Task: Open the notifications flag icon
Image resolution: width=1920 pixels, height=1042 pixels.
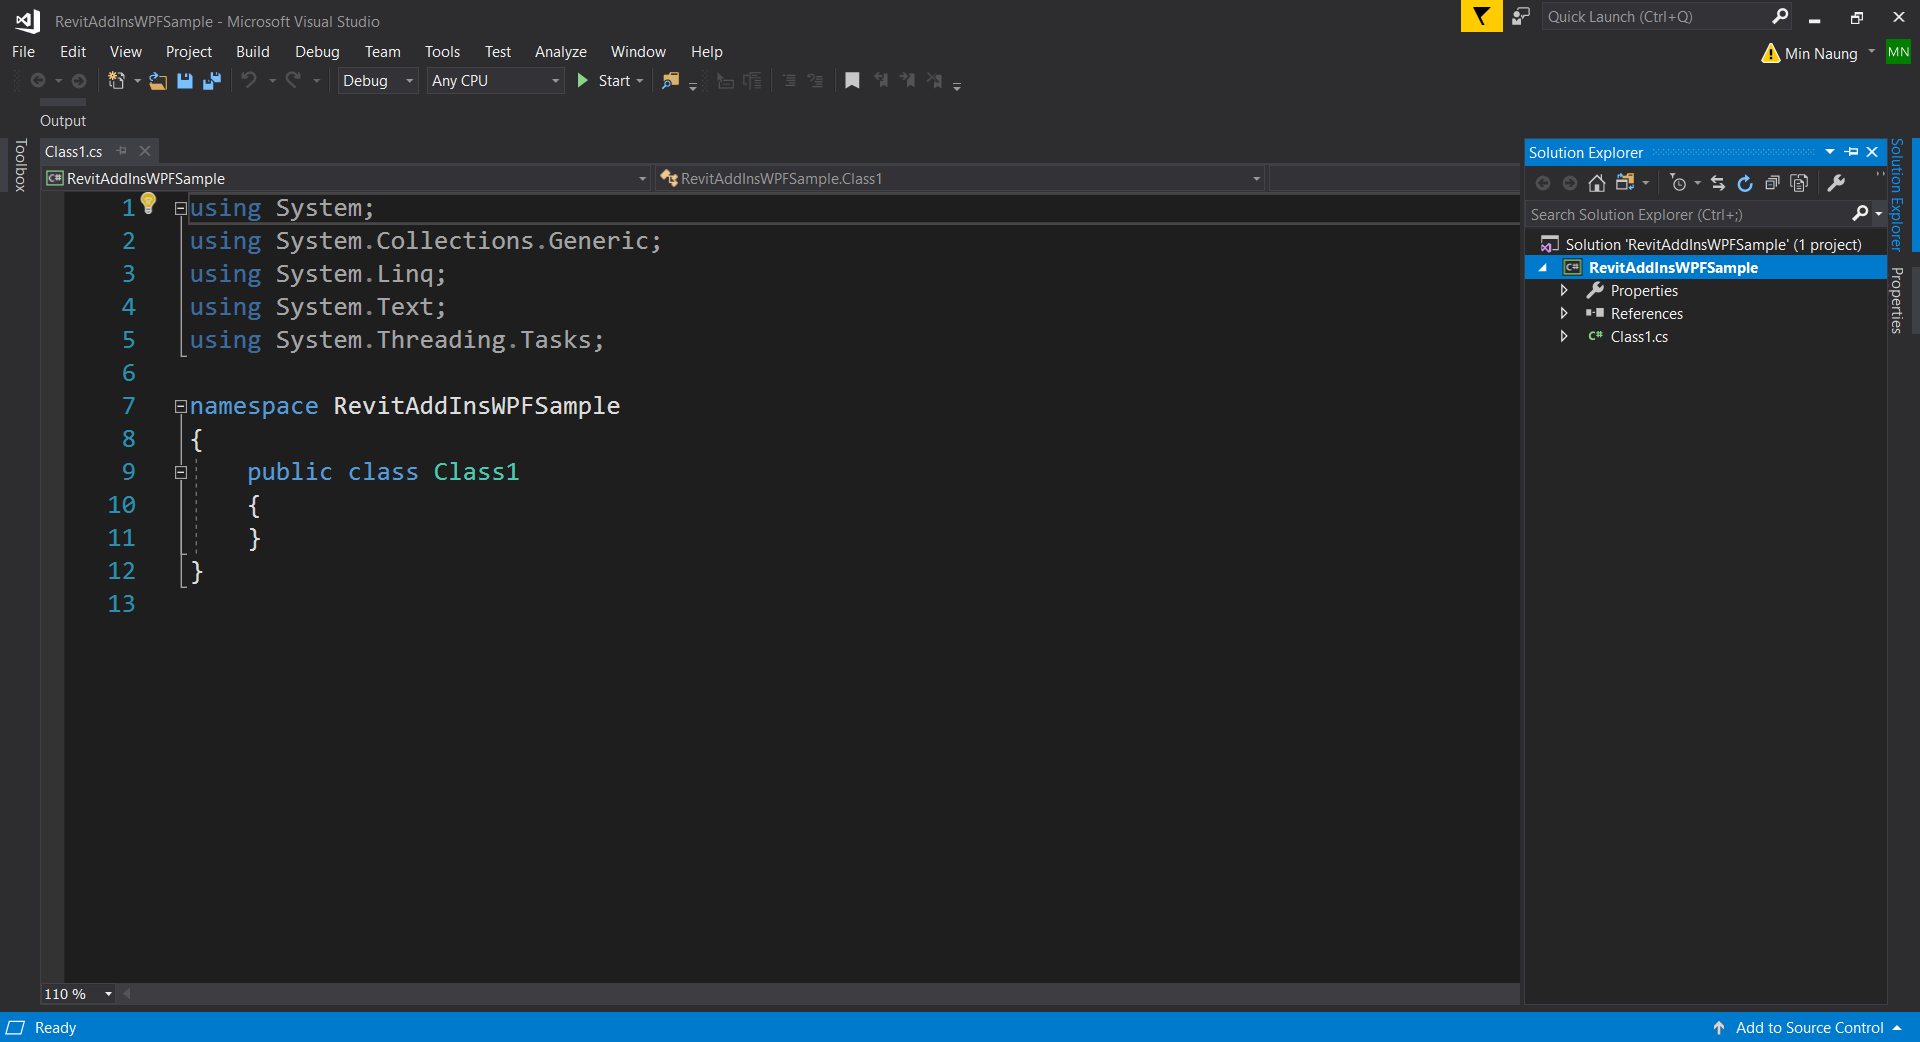Action: 1481,17
